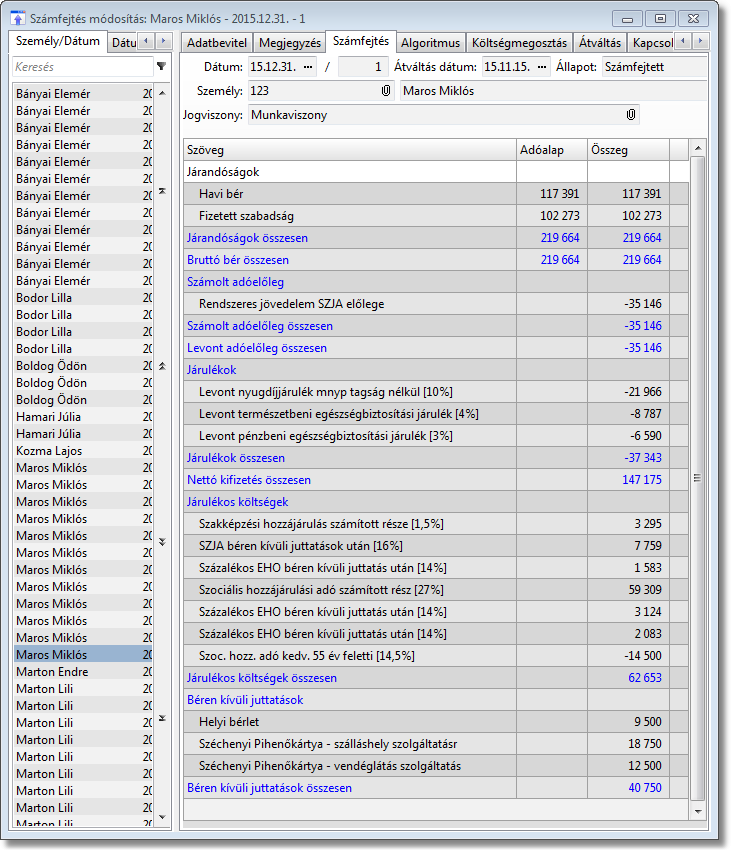Switch to the Algoritmus tab
Image resolution: width=731 pixels, height=852 pixels.
[429, 43]
